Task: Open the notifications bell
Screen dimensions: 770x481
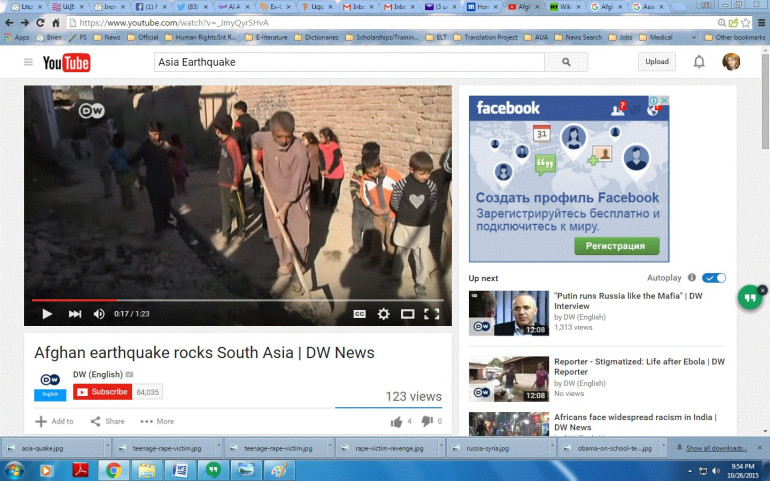Action: [699, 62]
